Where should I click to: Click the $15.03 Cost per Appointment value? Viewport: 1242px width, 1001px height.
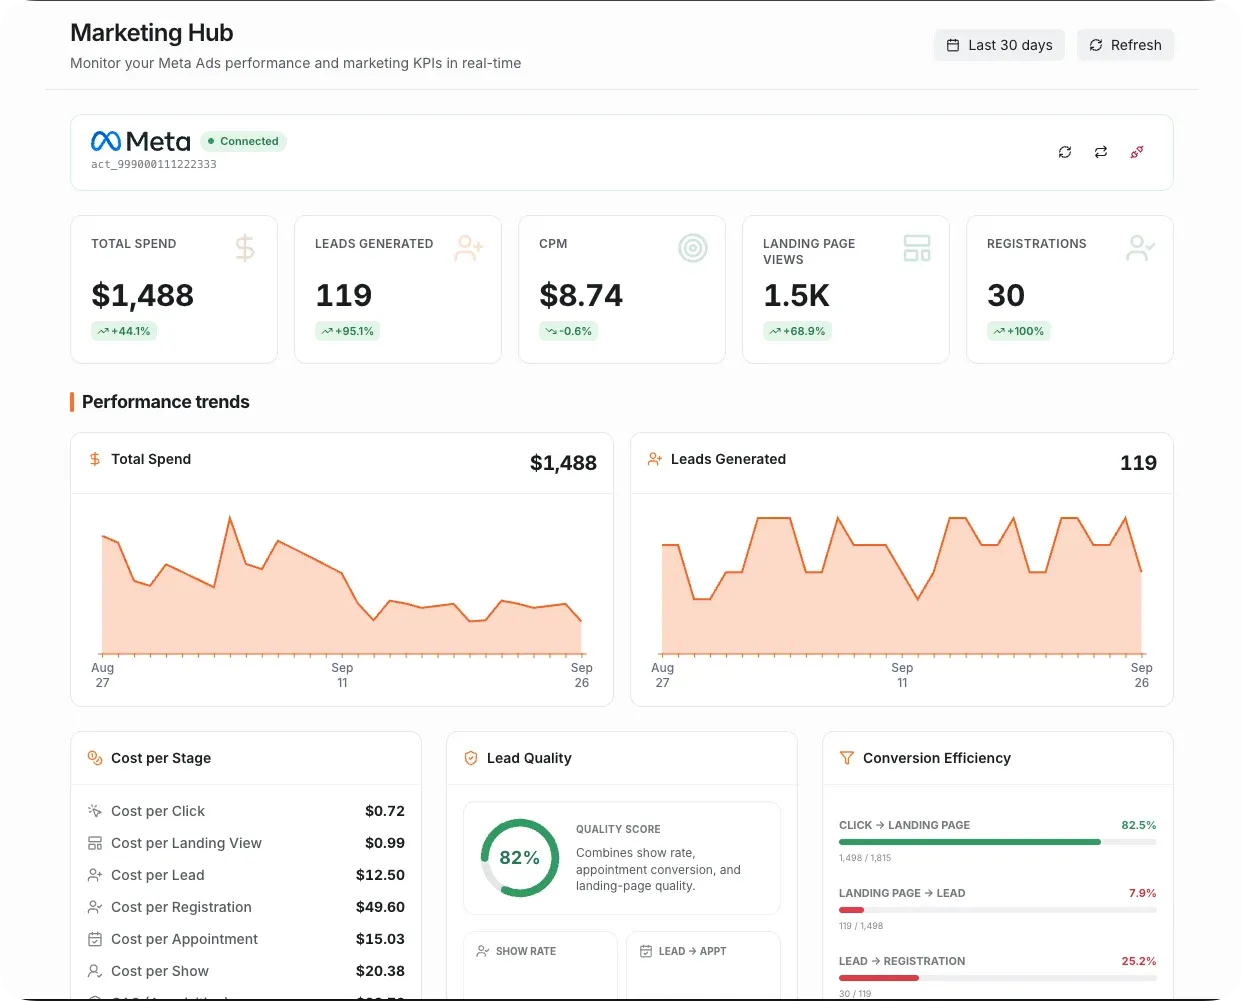(380, 939)
